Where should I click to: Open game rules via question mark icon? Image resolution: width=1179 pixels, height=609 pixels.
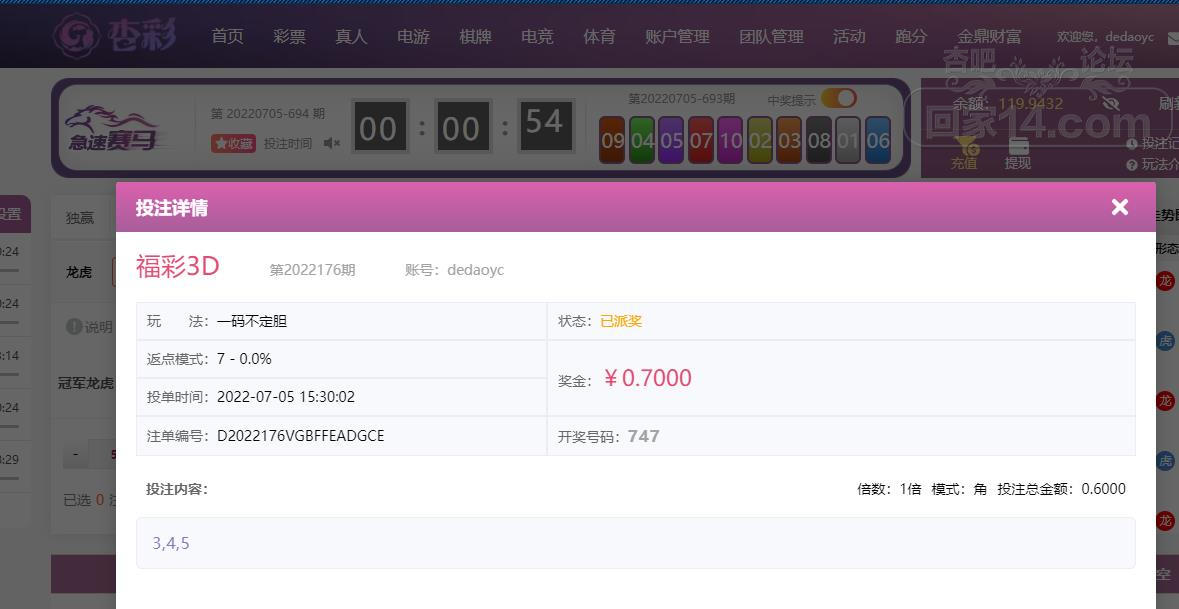[1132, 165]
